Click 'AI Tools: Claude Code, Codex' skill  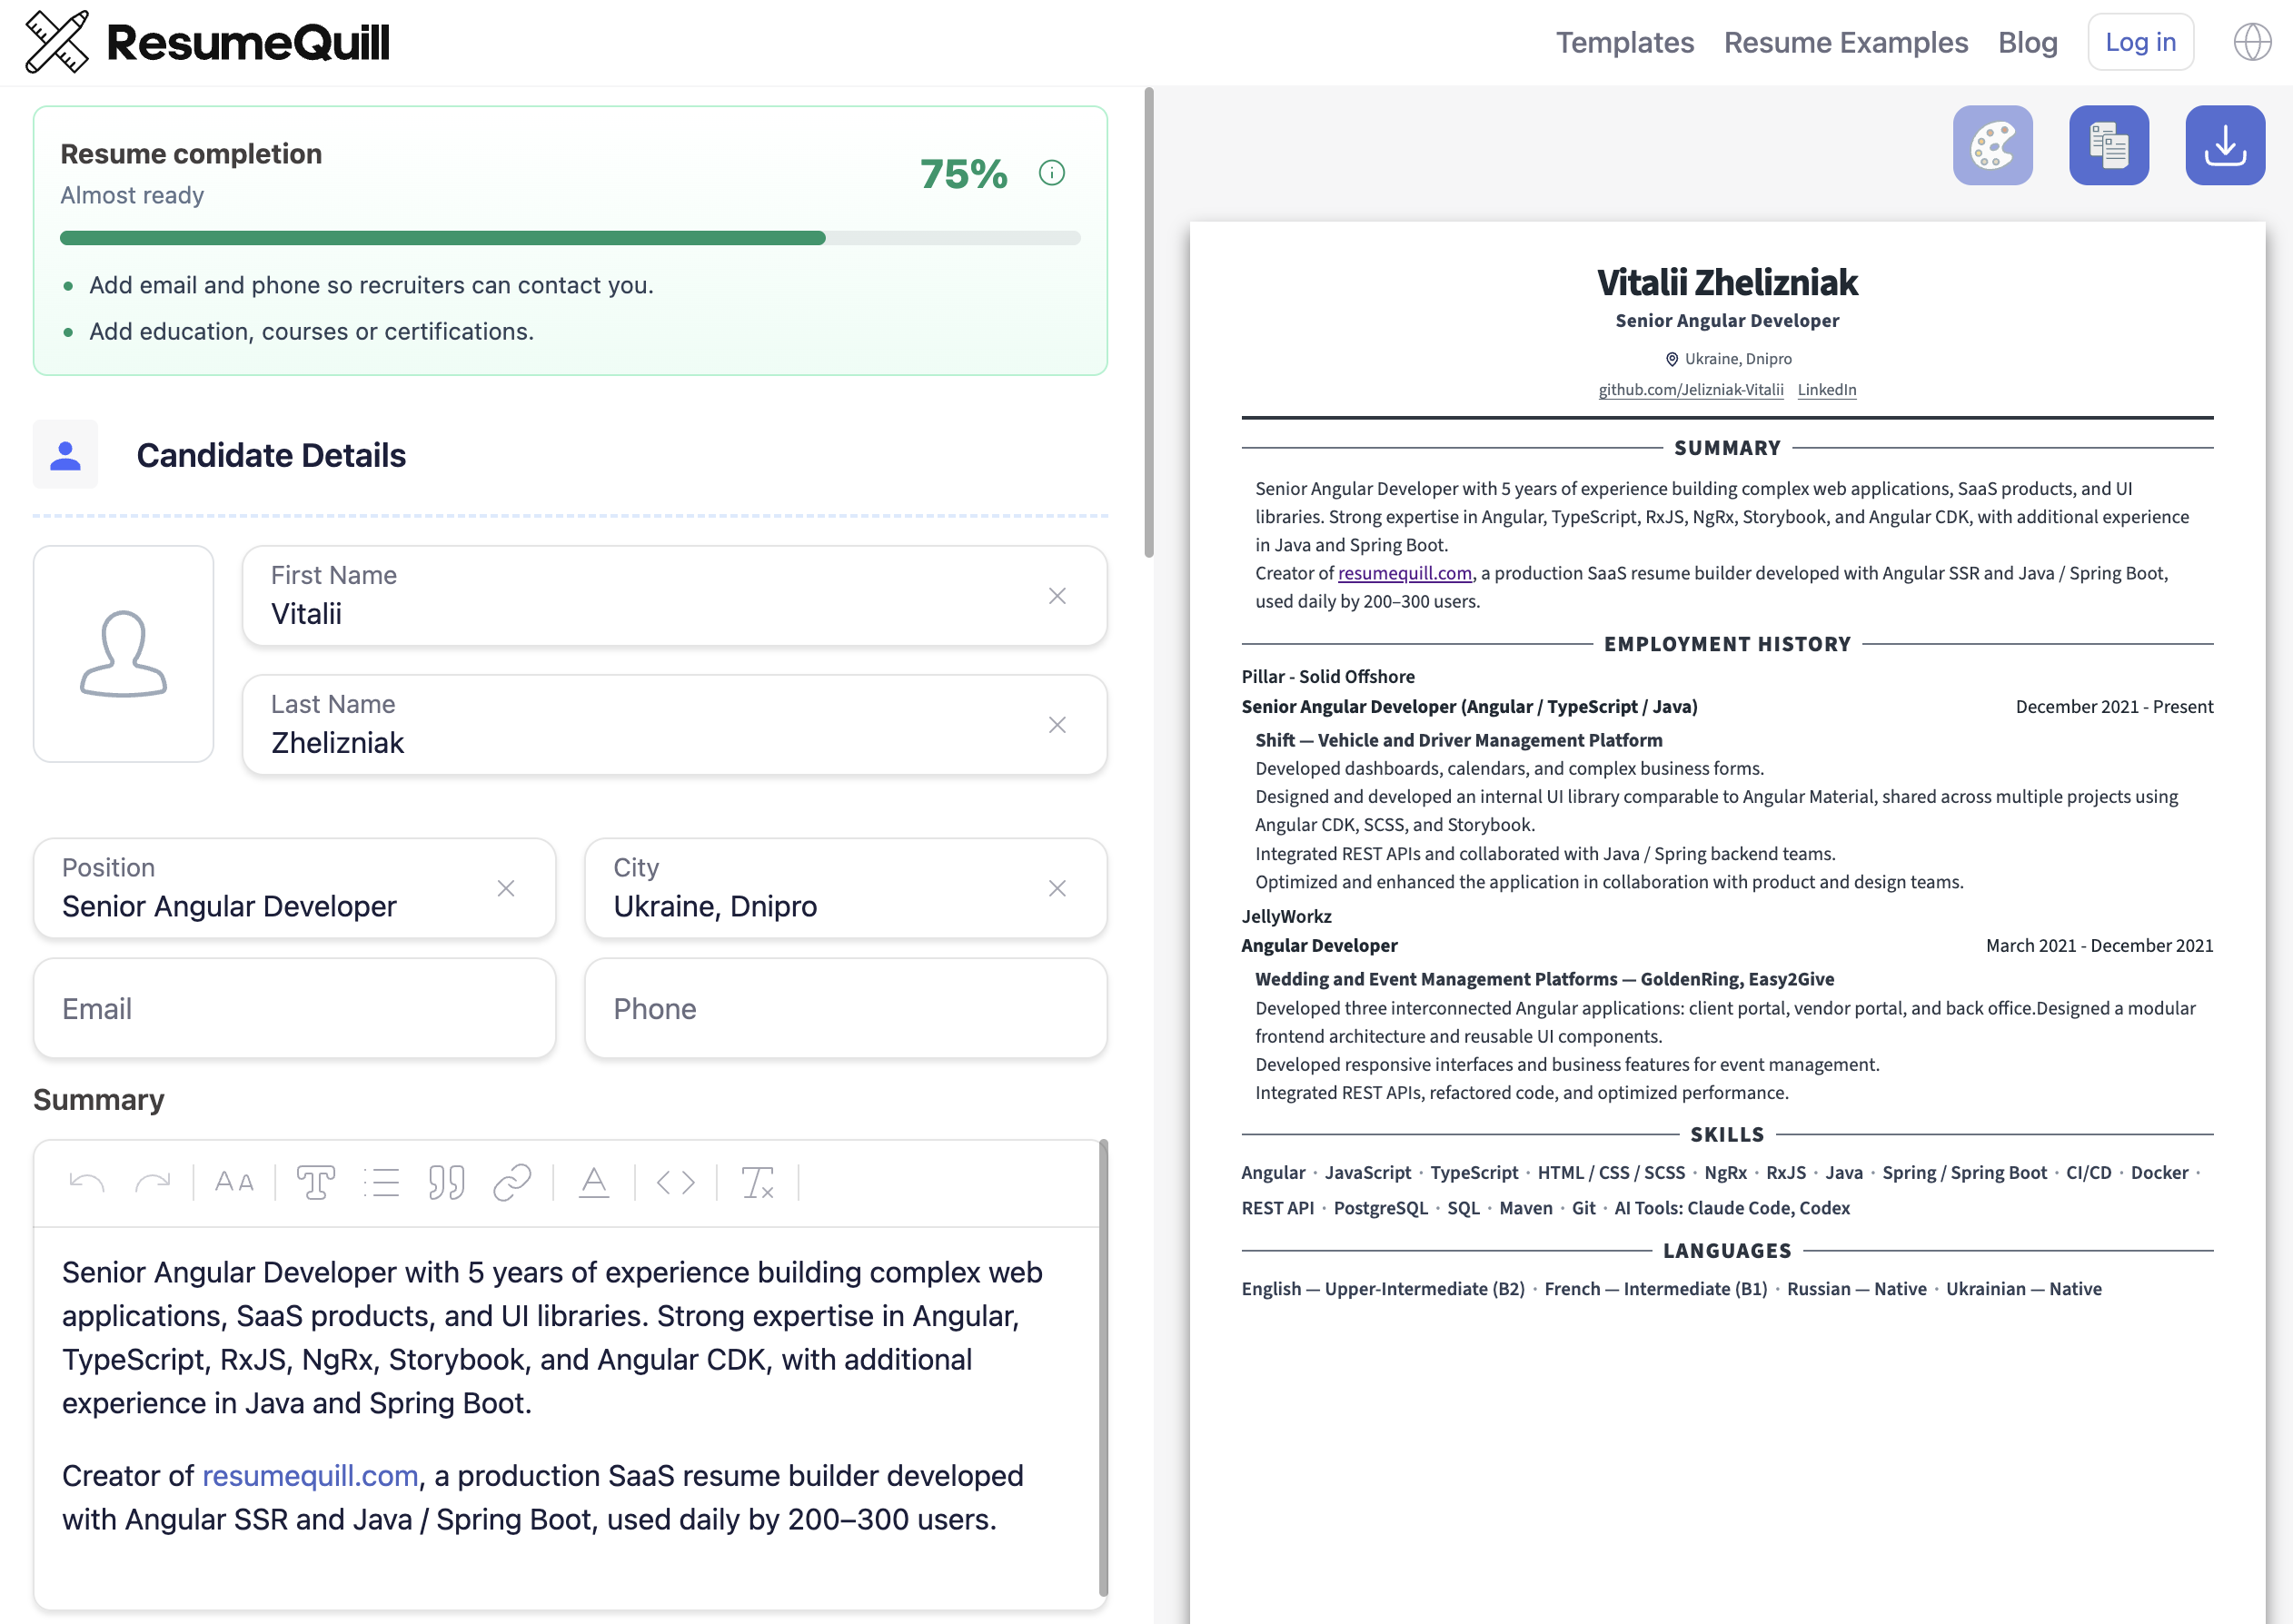click(x=1731, y=1208)
